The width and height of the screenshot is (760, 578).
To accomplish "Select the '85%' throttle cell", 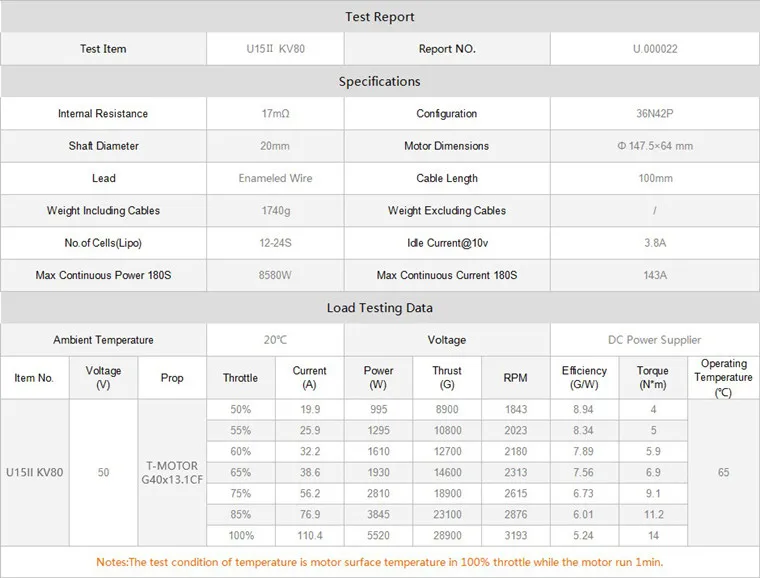I will pyautogui.click(x=241, y=515).
